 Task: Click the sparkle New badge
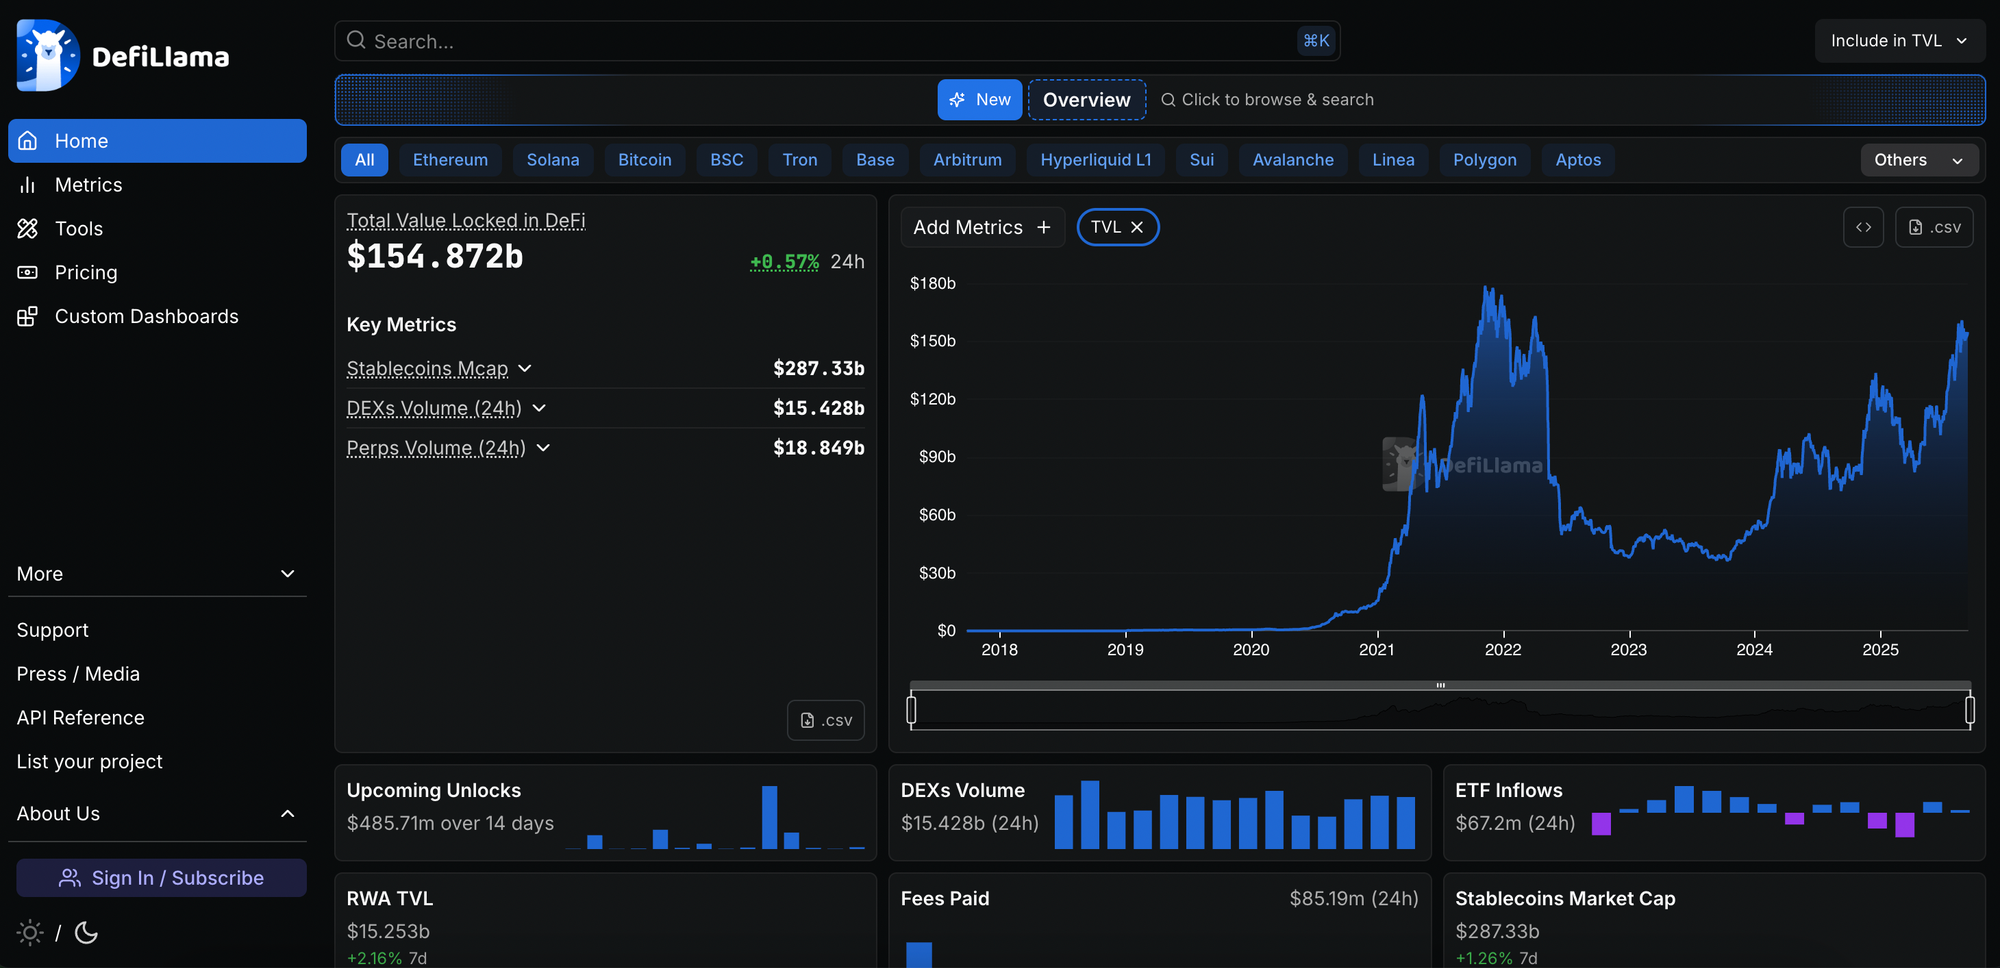click(x=980, y=100)
